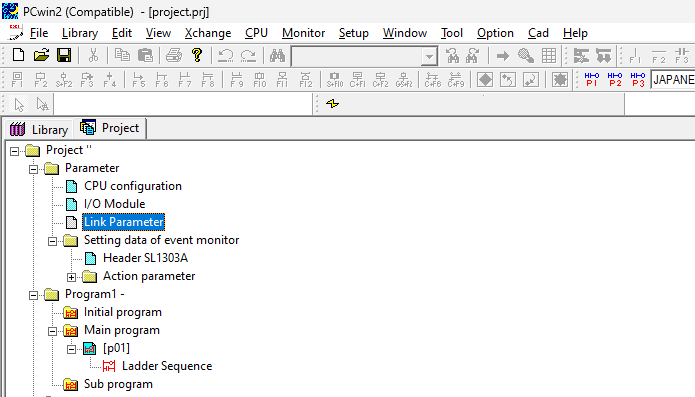Viewport: 695px width, 397px height.
Task: Click the yellow question mark Help icon
Action: coord(197,55)
